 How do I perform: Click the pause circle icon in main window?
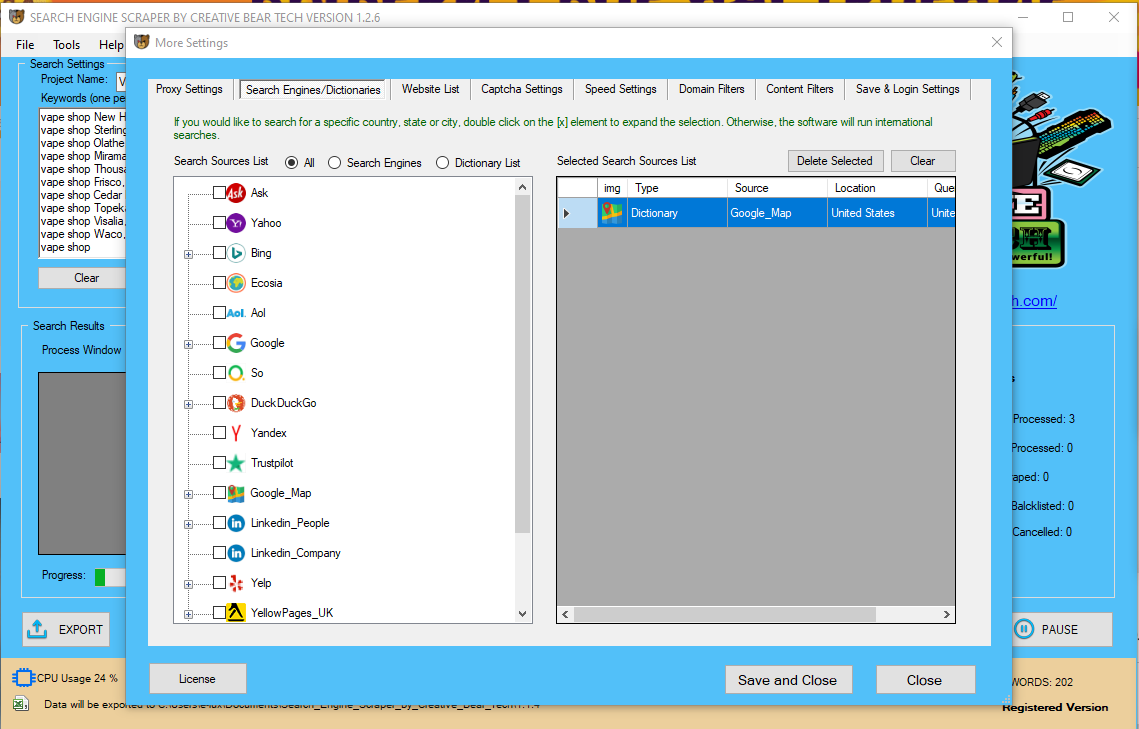click(x=1024, y=629)
